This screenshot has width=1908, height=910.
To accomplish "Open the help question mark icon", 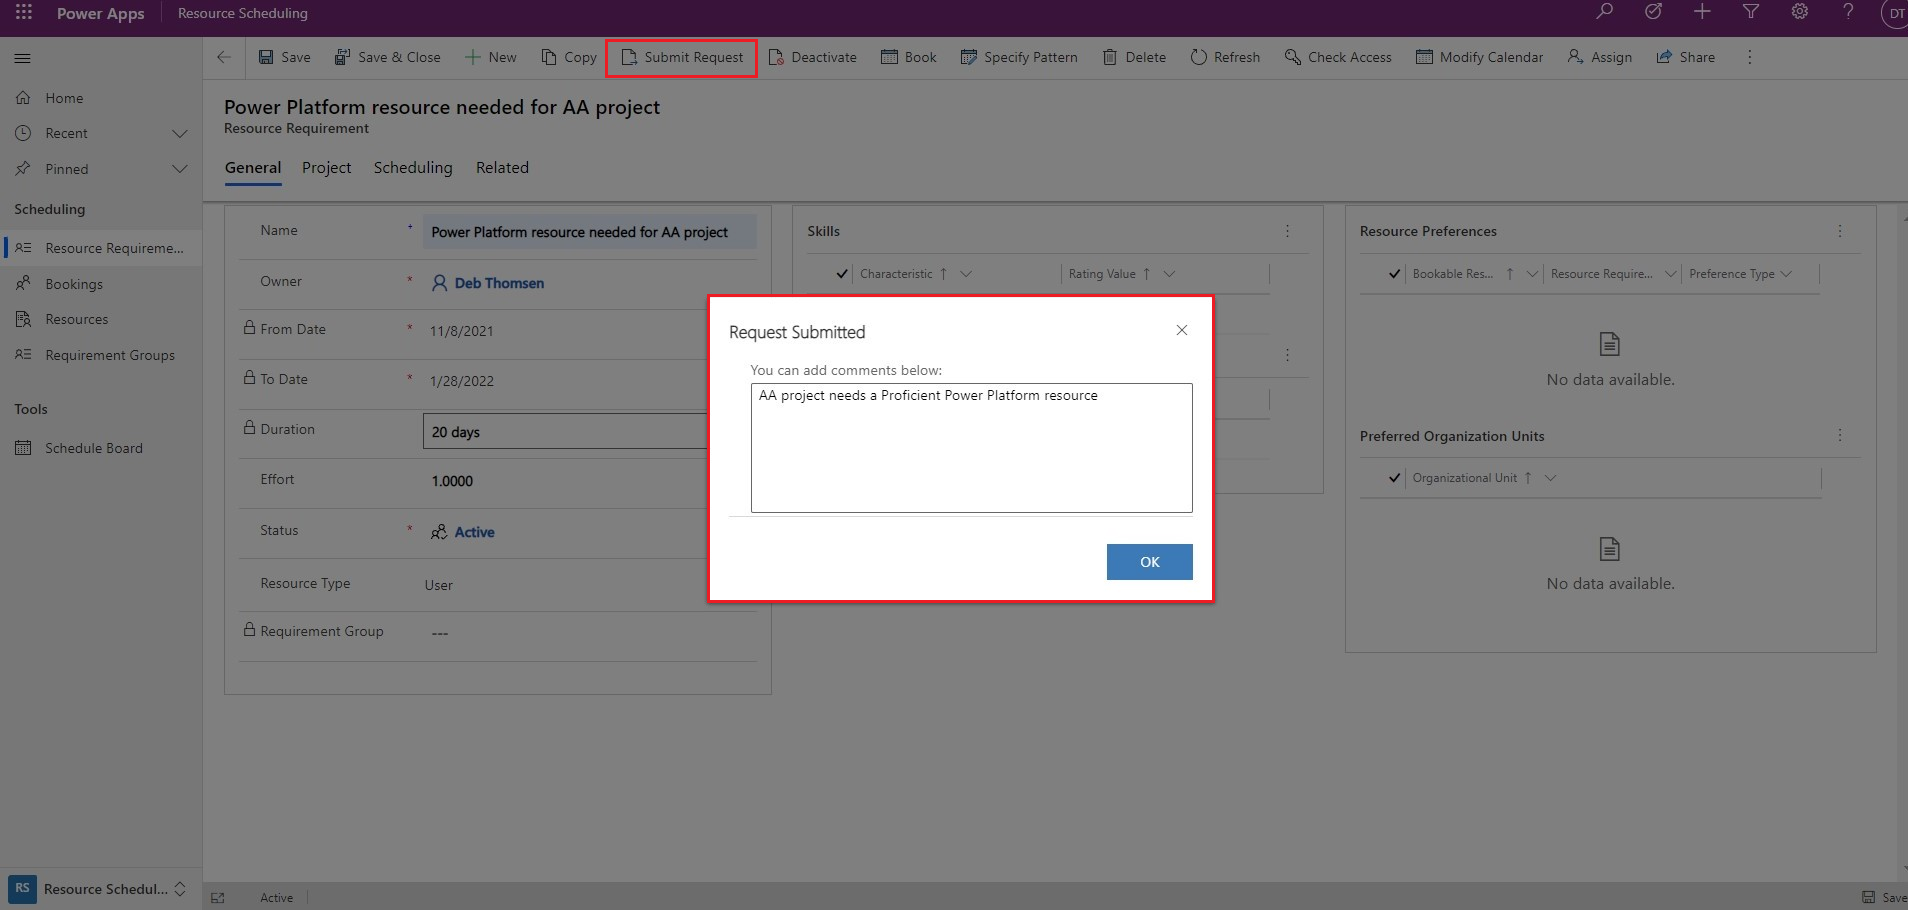I will pos(1848,12).
